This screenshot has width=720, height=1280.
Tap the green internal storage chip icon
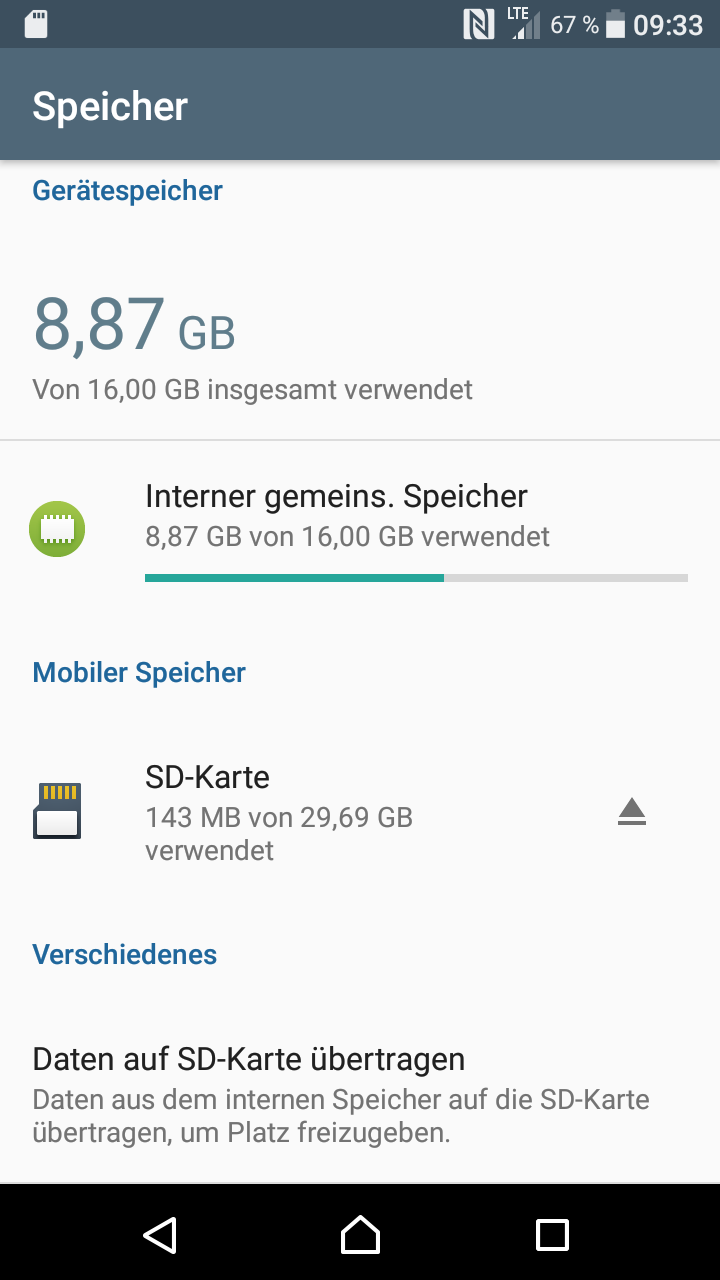click(57, 529)
